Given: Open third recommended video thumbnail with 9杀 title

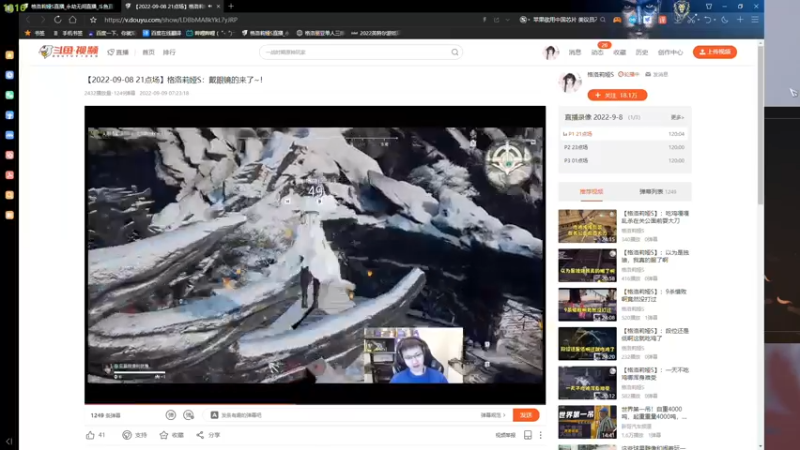Looking at the screenshot, I should [587, 305].
